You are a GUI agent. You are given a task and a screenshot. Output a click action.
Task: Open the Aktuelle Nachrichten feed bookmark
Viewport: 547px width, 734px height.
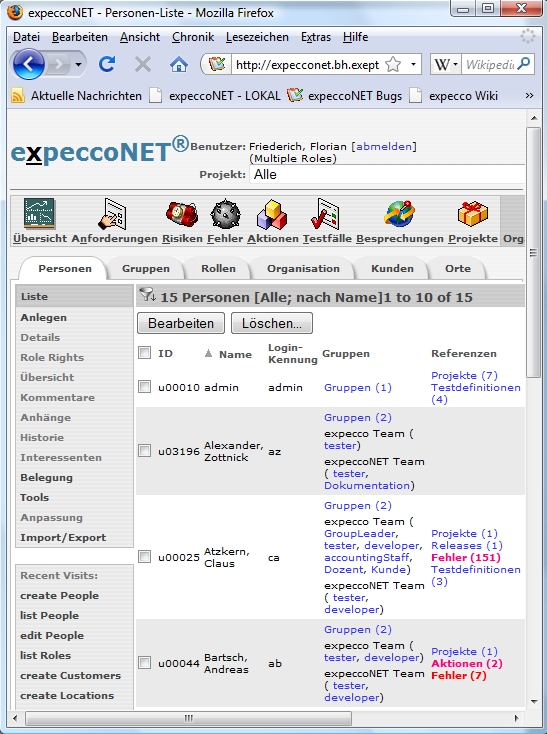pyautogui.click(x=77, y=96)
